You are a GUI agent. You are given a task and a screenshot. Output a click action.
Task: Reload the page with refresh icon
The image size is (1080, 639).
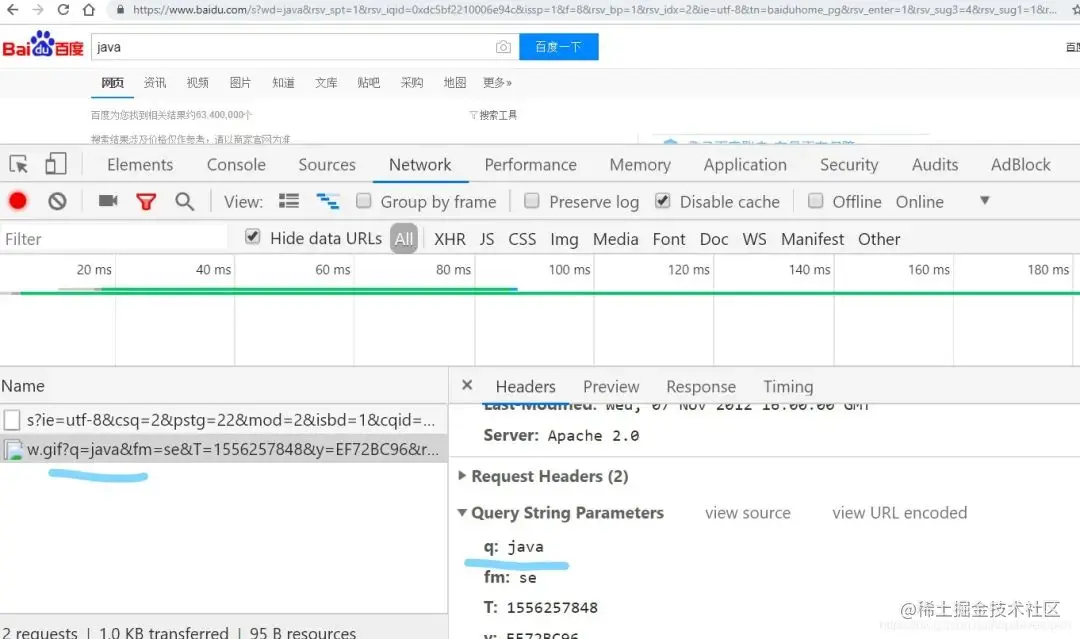click(x=63, y=10)
